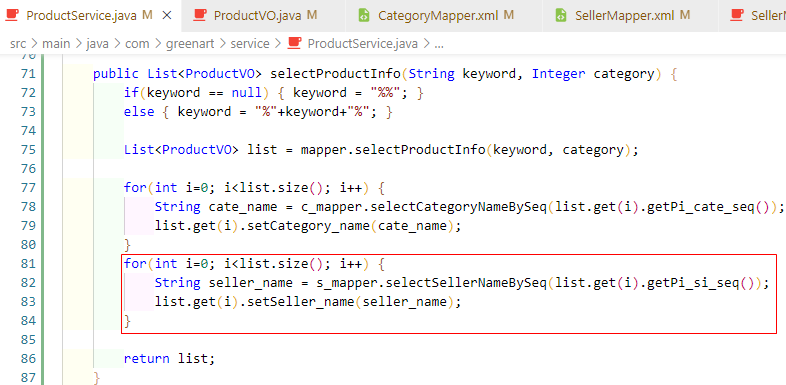Click the 'com' breadcrumb segment

pyautogui.click(x=137, y=44)
